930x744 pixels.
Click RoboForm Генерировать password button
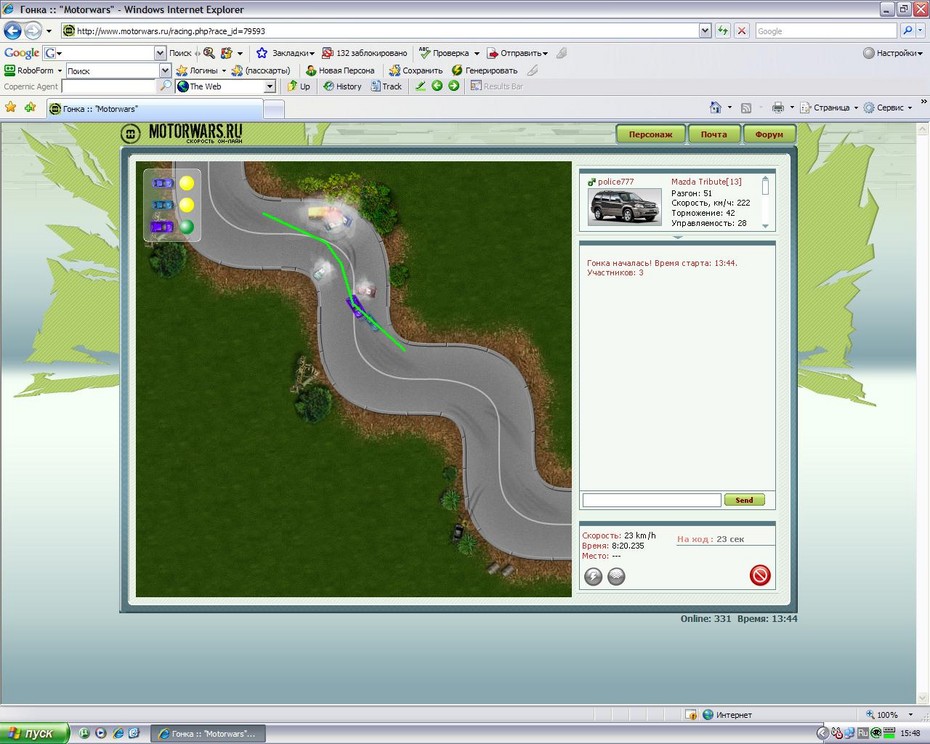pyautogui.click(x=485, y=70)
